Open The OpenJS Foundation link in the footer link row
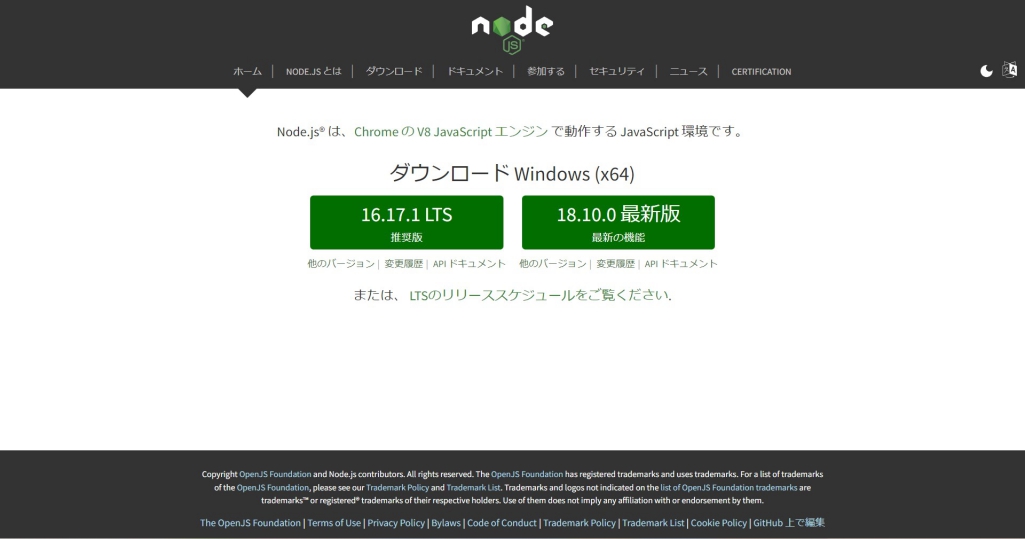Viewport: 1025px width, 539px height. coord(250,523)
